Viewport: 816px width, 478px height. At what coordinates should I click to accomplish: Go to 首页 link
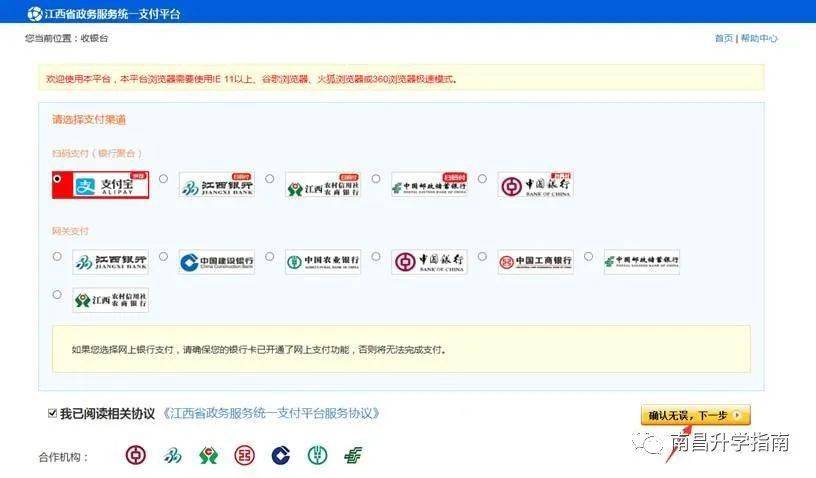point(723,38)
